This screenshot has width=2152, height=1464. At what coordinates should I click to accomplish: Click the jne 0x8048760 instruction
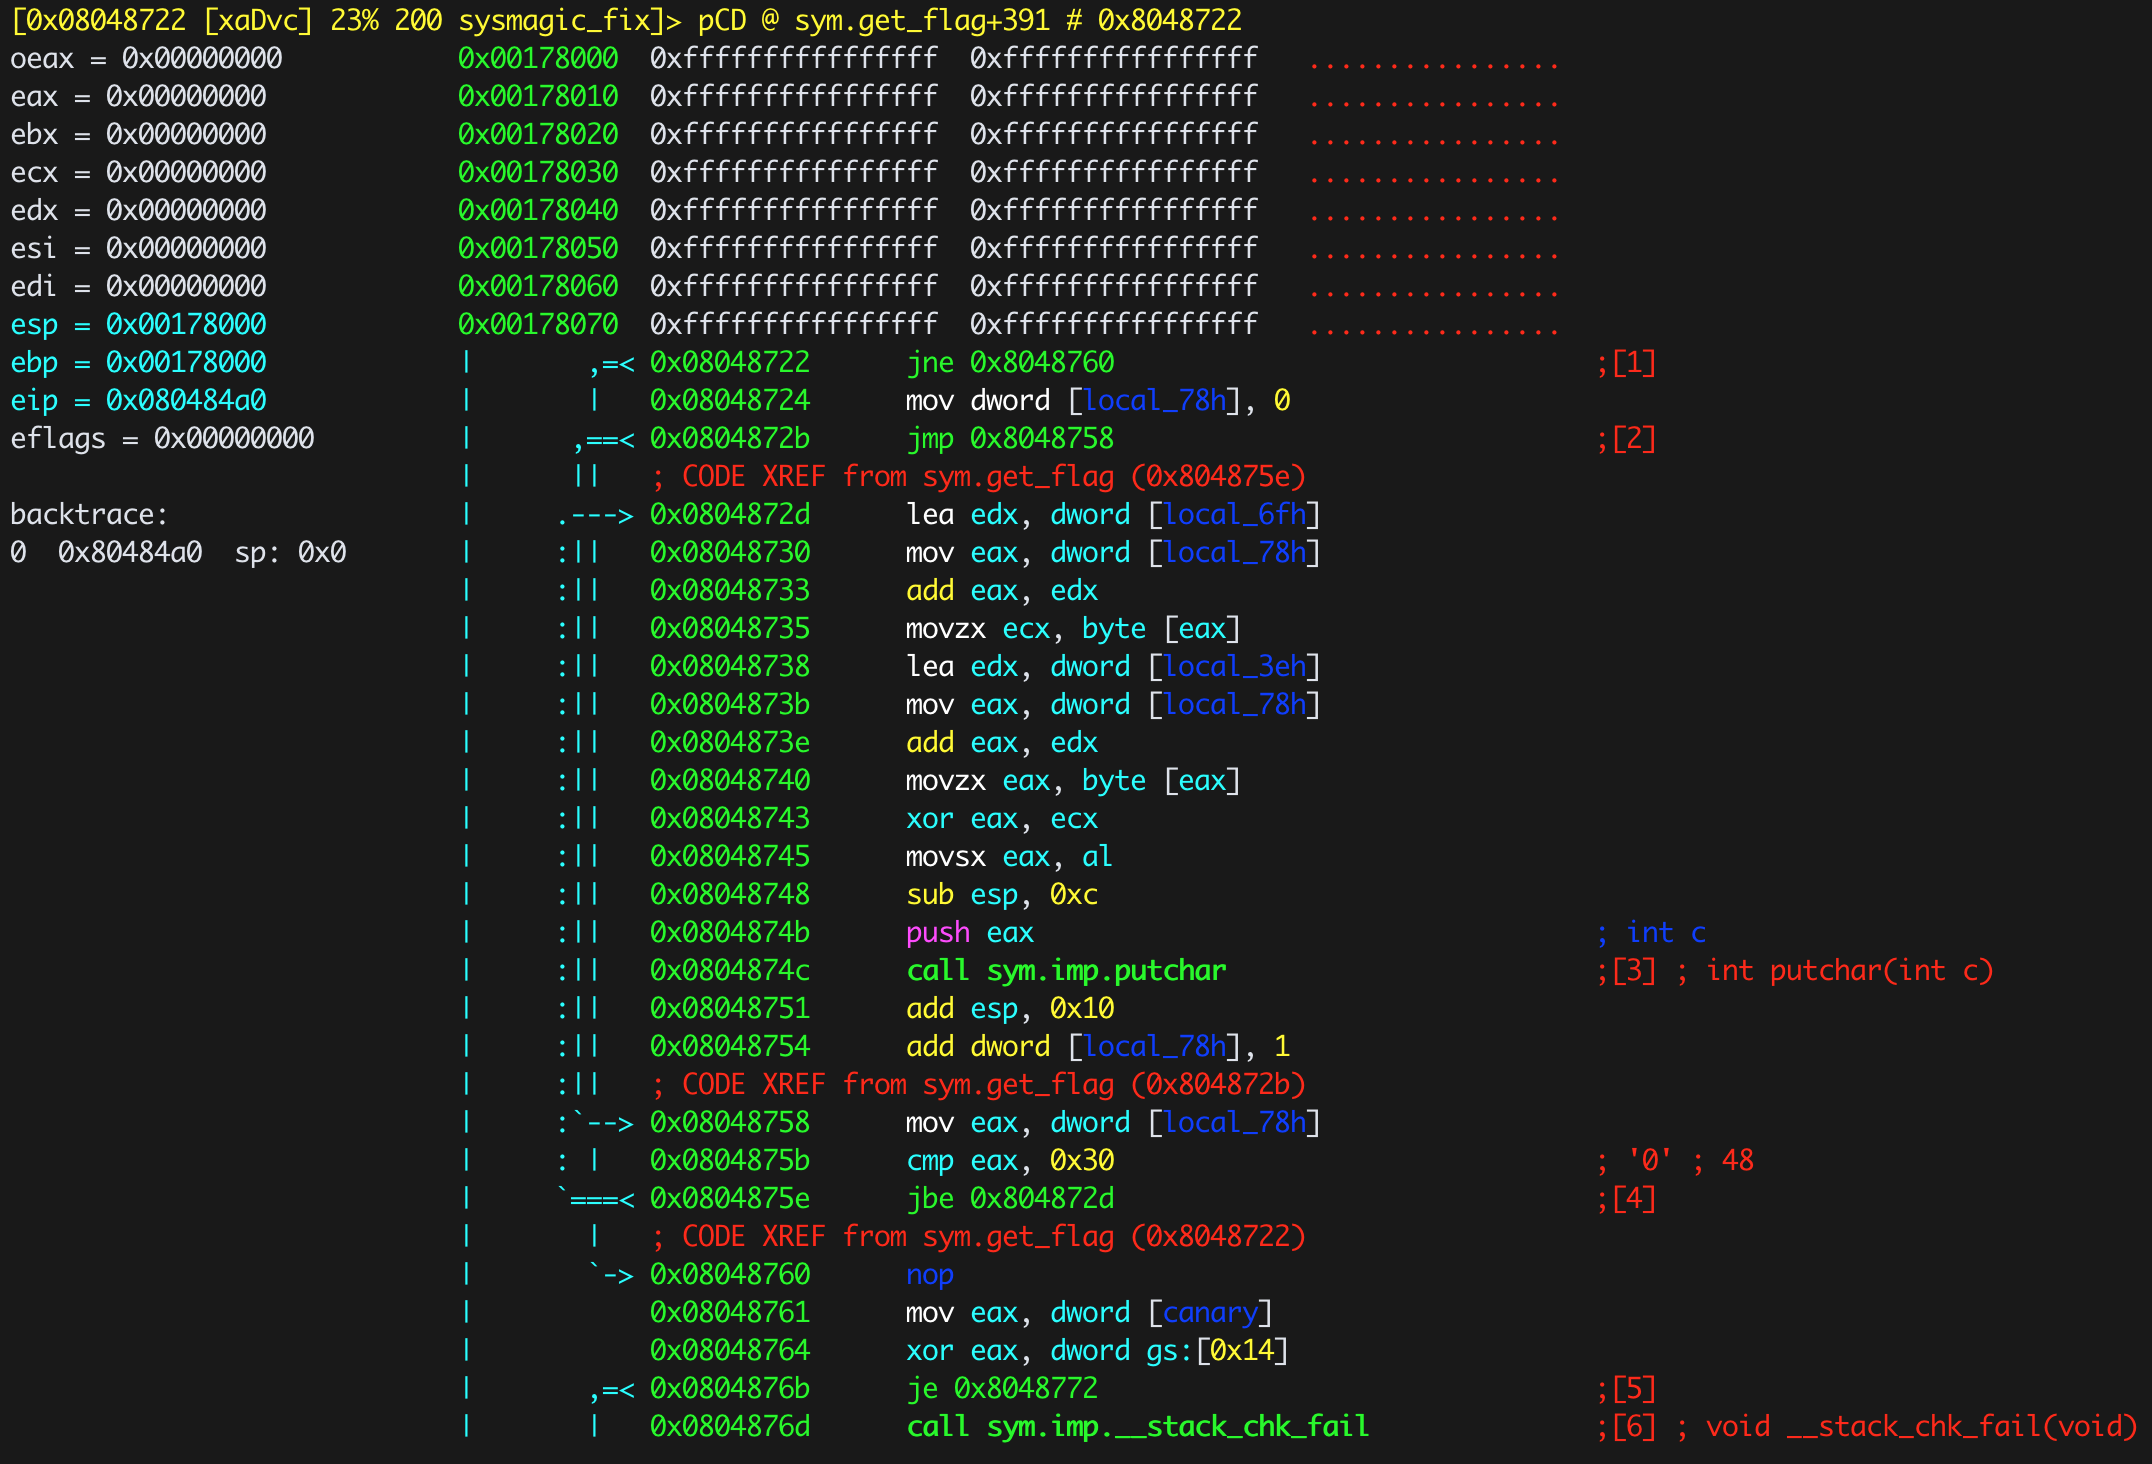pyautogui.click(x=1010, y=363)
